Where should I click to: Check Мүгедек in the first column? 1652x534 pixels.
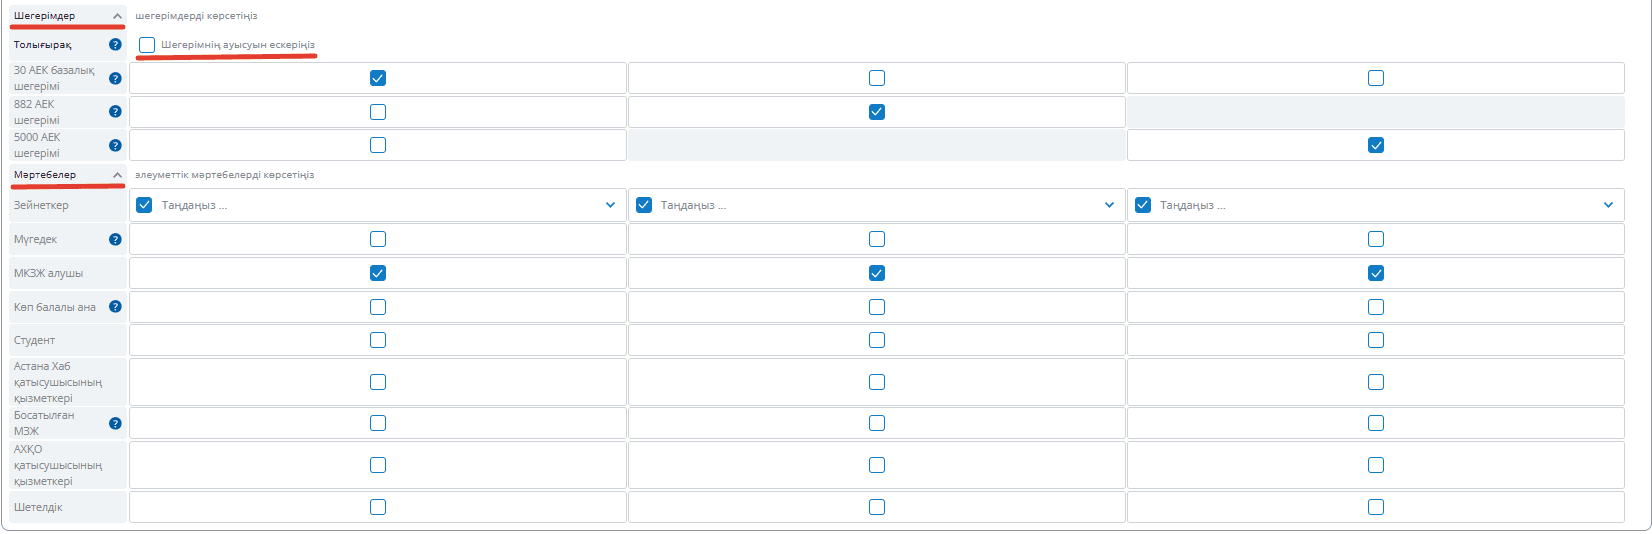(x=378, y=239)
